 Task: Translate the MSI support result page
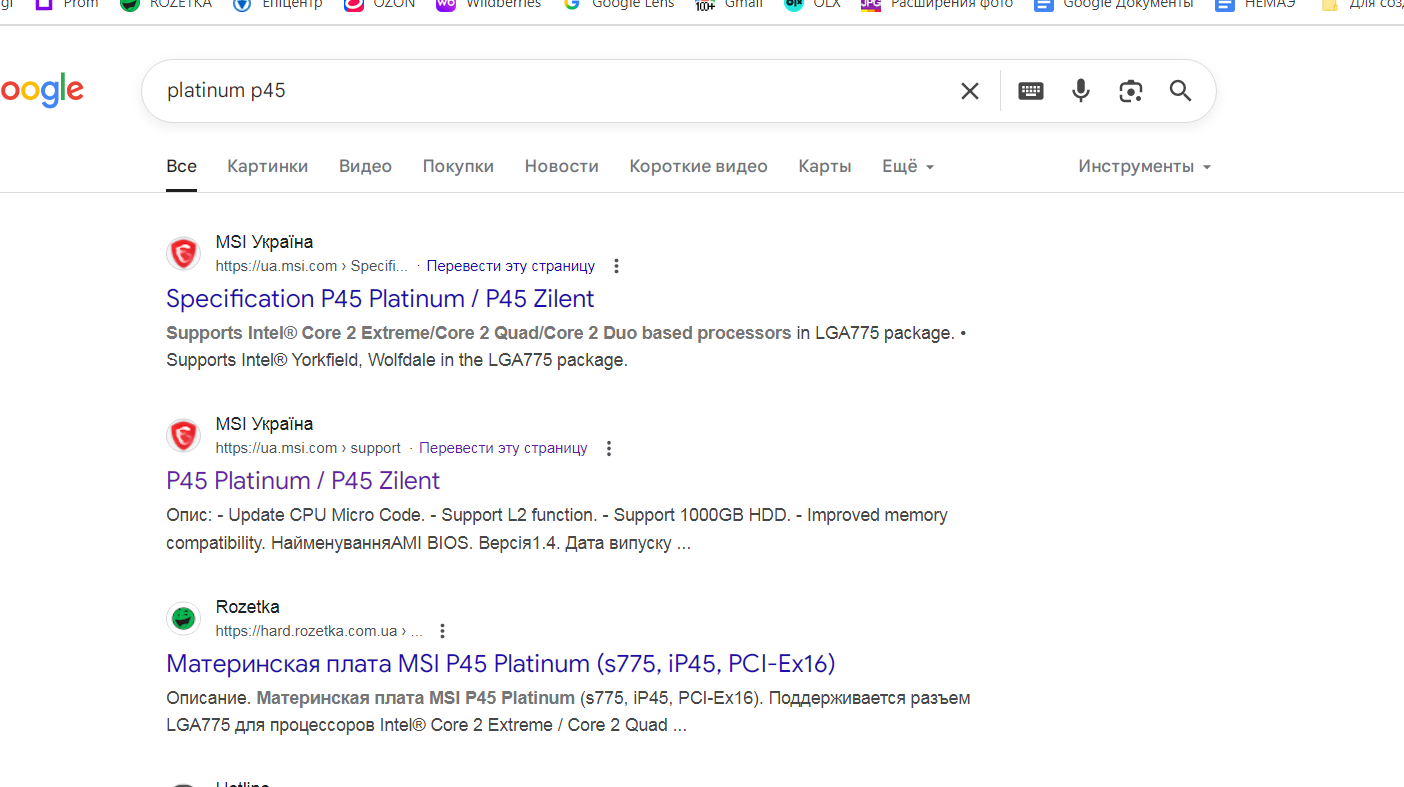point(503,448)
